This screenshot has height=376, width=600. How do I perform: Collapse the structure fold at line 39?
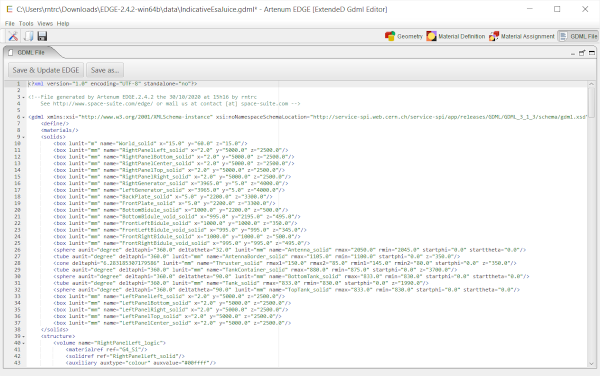(24, 336)
